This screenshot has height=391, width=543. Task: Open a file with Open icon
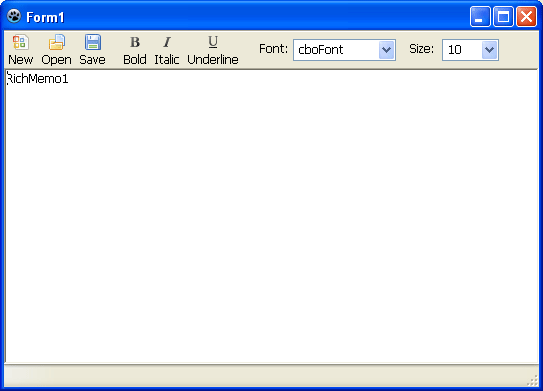[56, 50]
